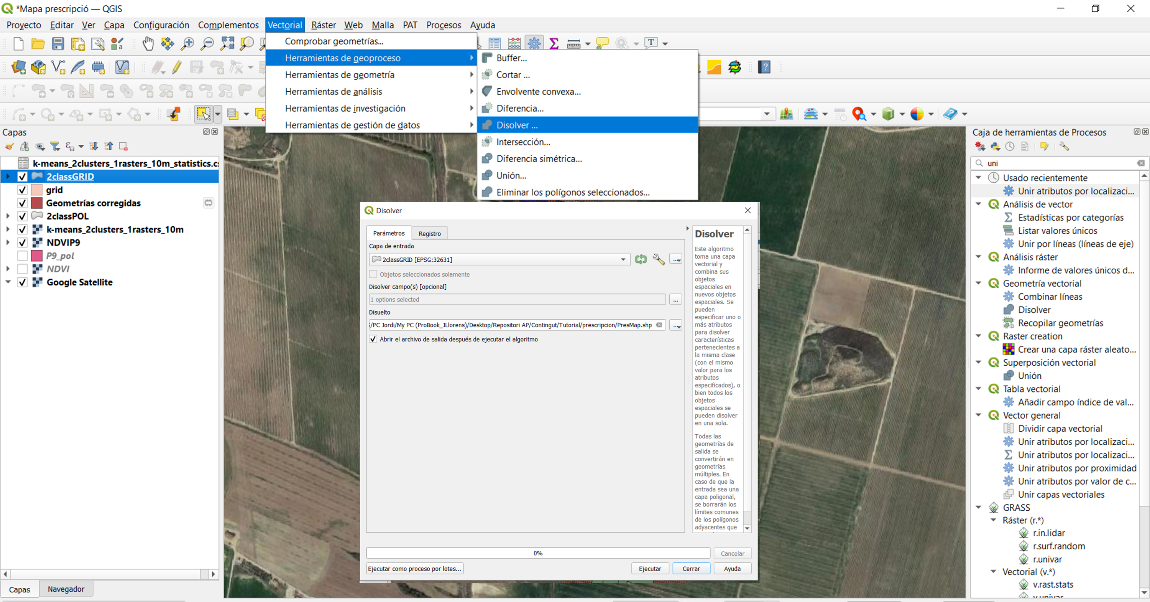The height and width of the screenshot is (602, 1150).
Task: Click the Open Layer Styling brush icon
Action: click(x=10, y=146)
